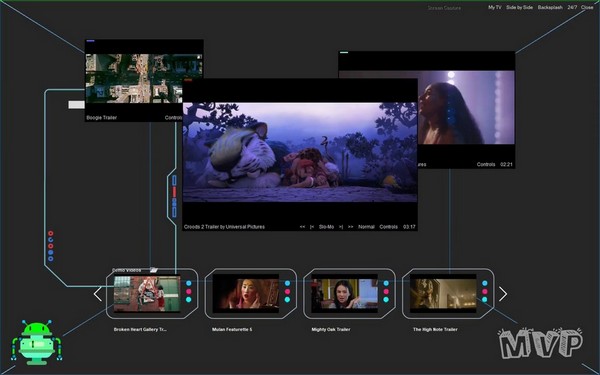Play the Mighty Oak Trailer thumbnail
600x375 pixels.
tap(344, 293)
